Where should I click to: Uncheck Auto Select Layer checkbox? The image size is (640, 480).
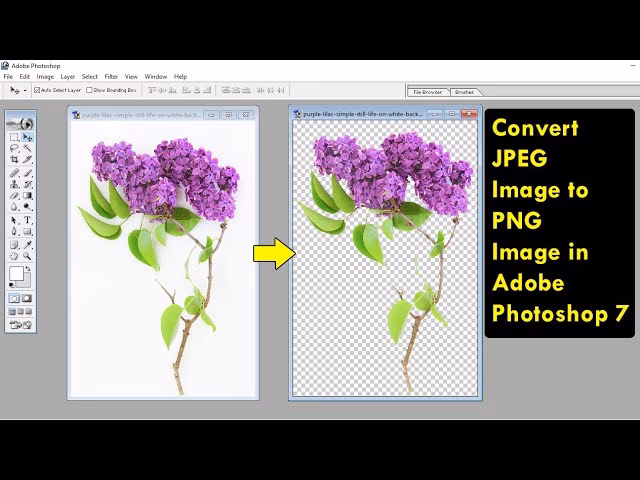[x=37, y=90]
